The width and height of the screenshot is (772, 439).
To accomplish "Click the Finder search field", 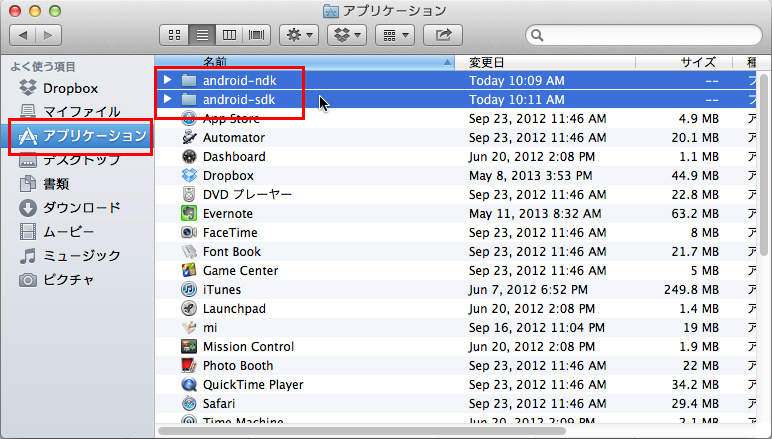I will point(644,35).
